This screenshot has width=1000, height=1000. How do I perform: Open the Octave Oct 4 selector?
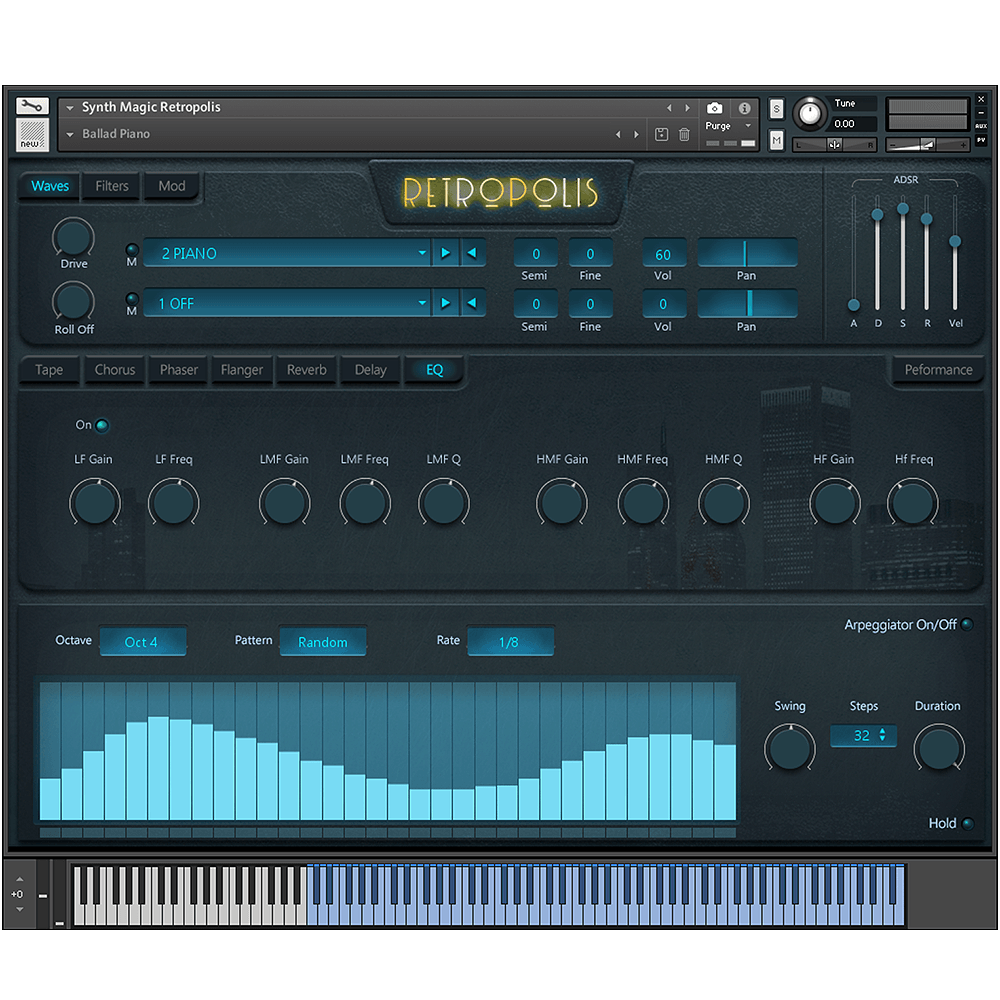[143, 642]
